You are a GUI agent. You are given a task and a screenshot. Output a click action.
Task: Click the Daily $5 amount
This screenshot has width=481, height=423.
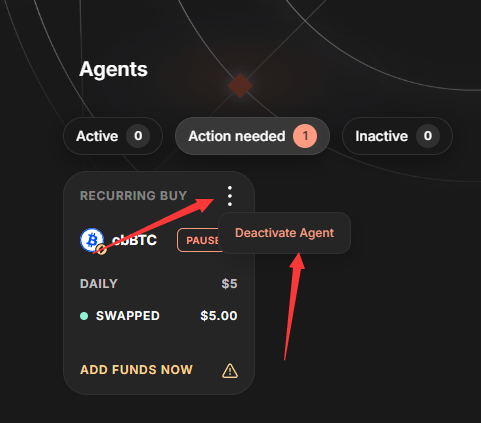229,284
